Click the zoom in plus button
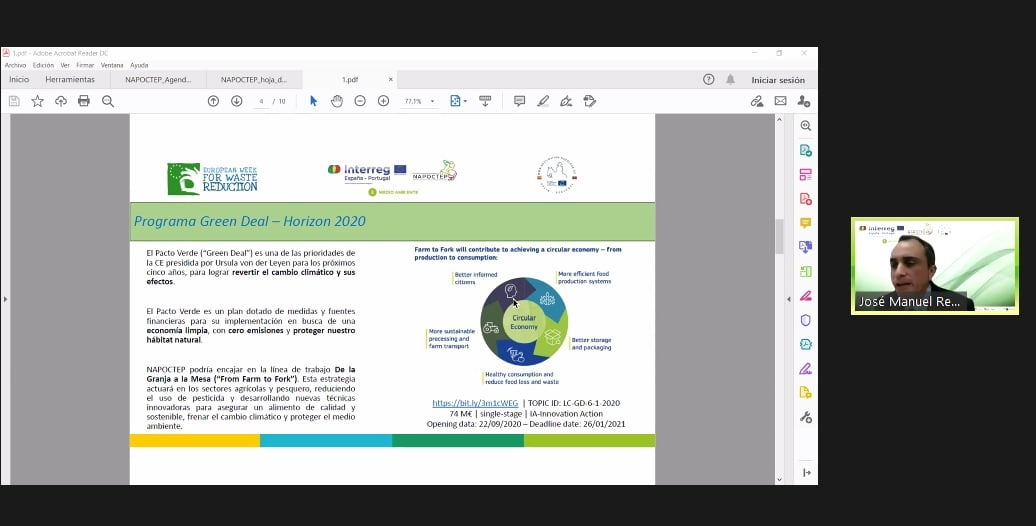The height and width of the screenshot is (526, 1036). (383, 101)
